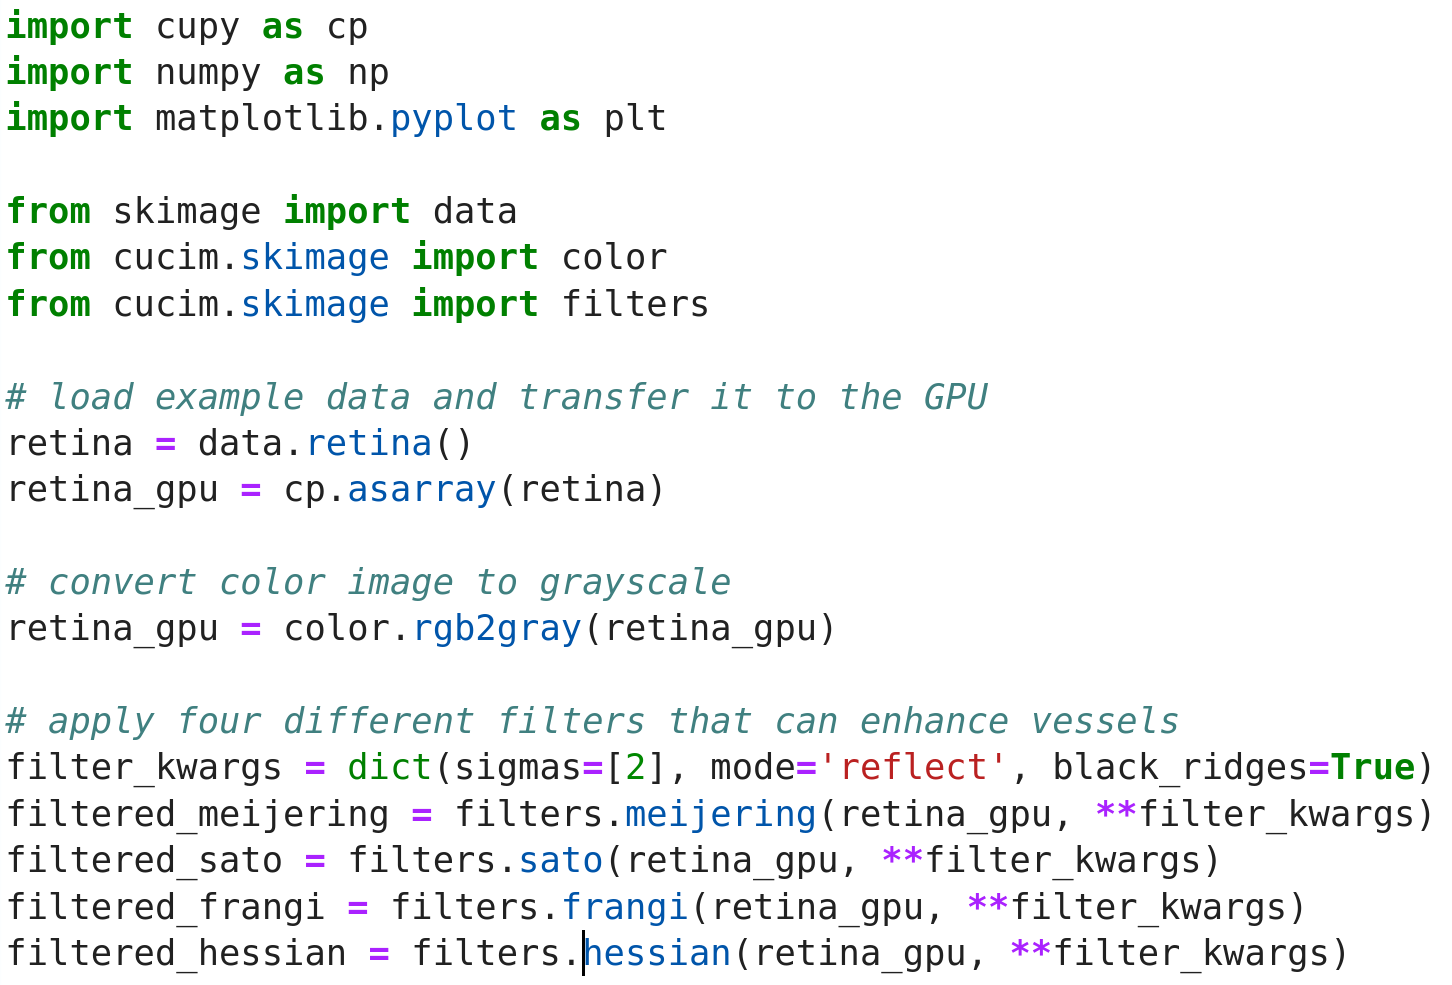
Task: Click the rgb2gray function name
Action: 497,628
